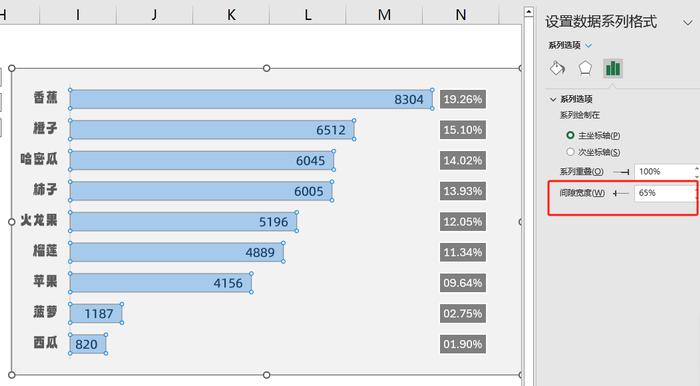This screenshot has width=700, height=386.
Task: Expand the 系列选项 dropdown under the title
Action: coord(588,45)
